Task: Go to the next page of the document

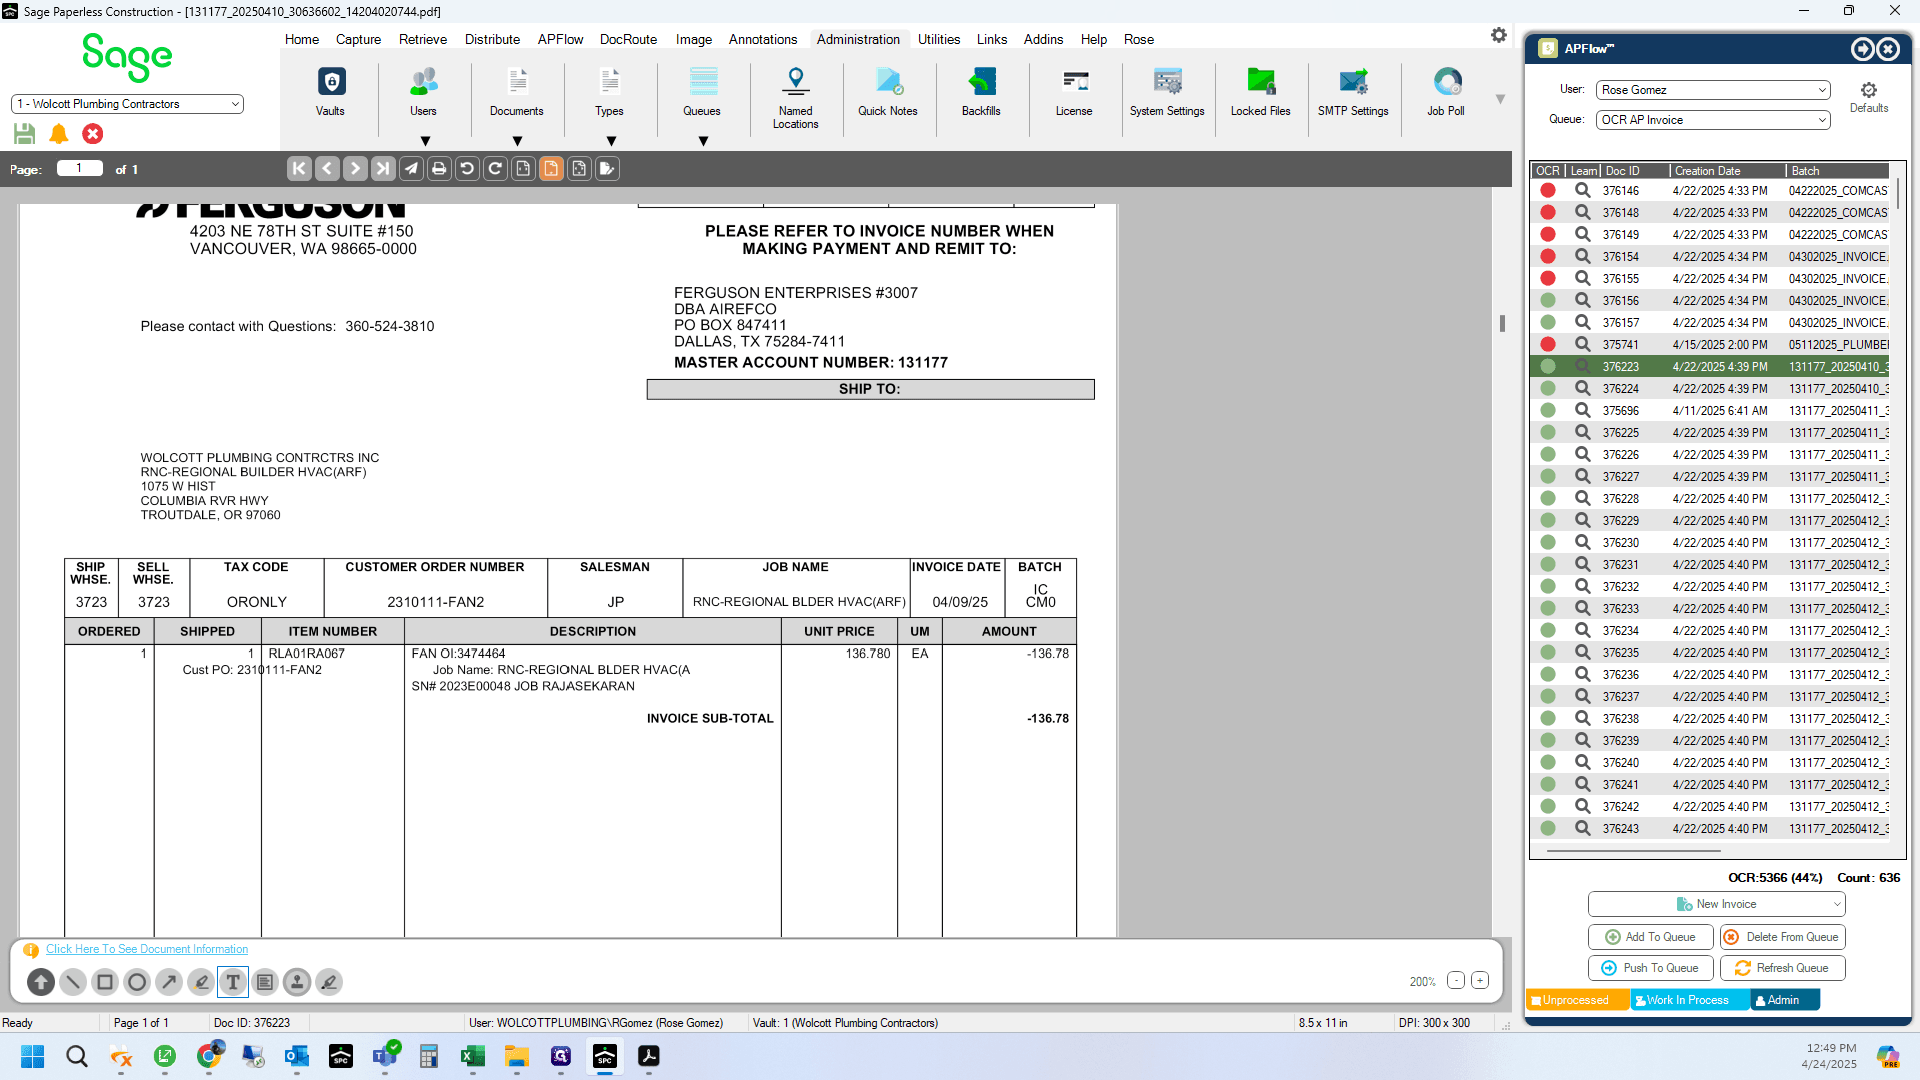Action: click(355, 169)
